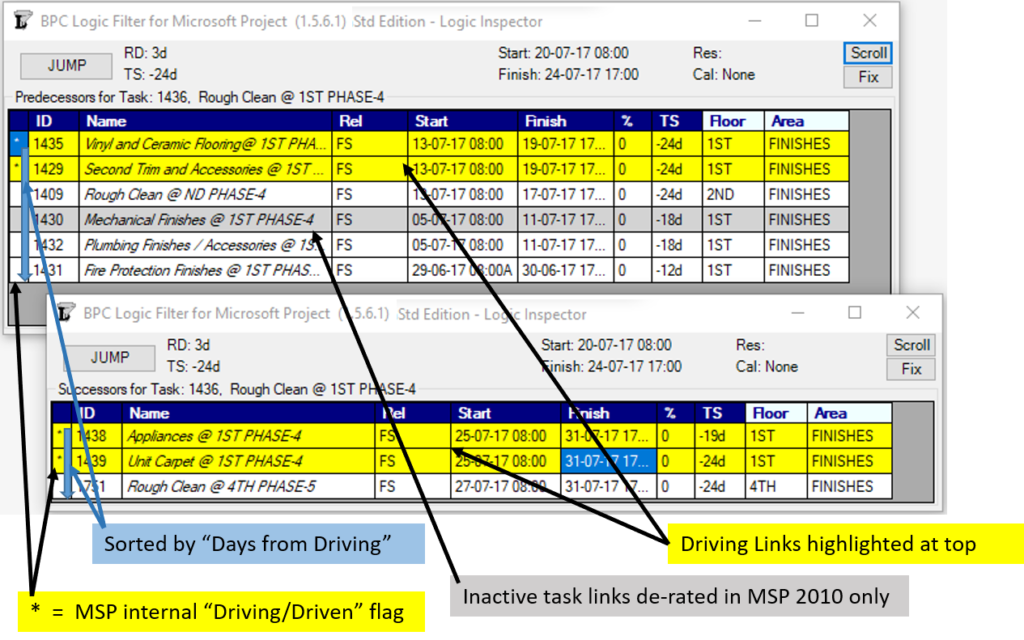This screenshot has height=640, width=1024.
Task: Click the BPC funnel icon on the top window
Action: pyautogui.click(x=22, y=20)
